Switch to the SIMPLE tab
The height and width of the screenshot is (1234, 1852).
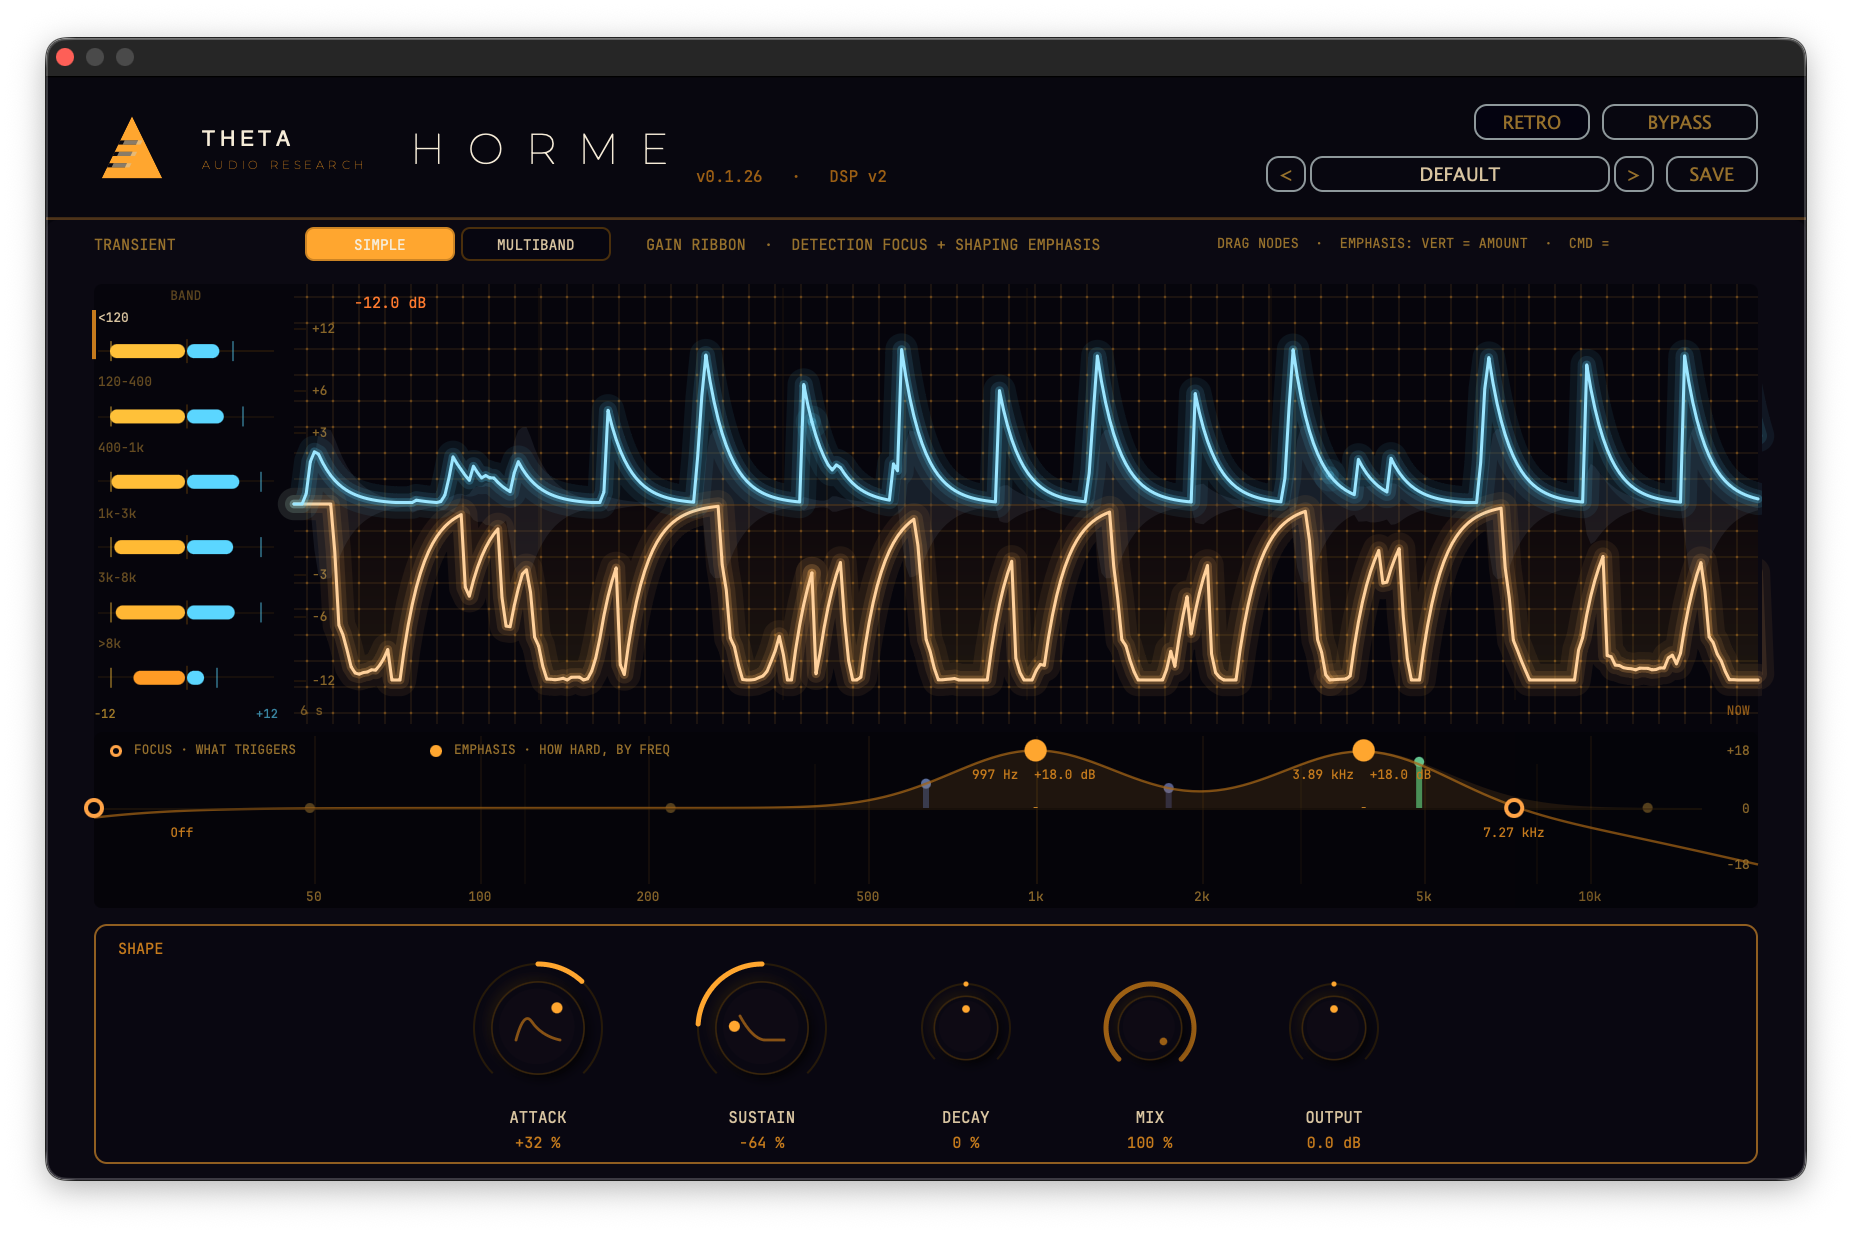(380, 244)
